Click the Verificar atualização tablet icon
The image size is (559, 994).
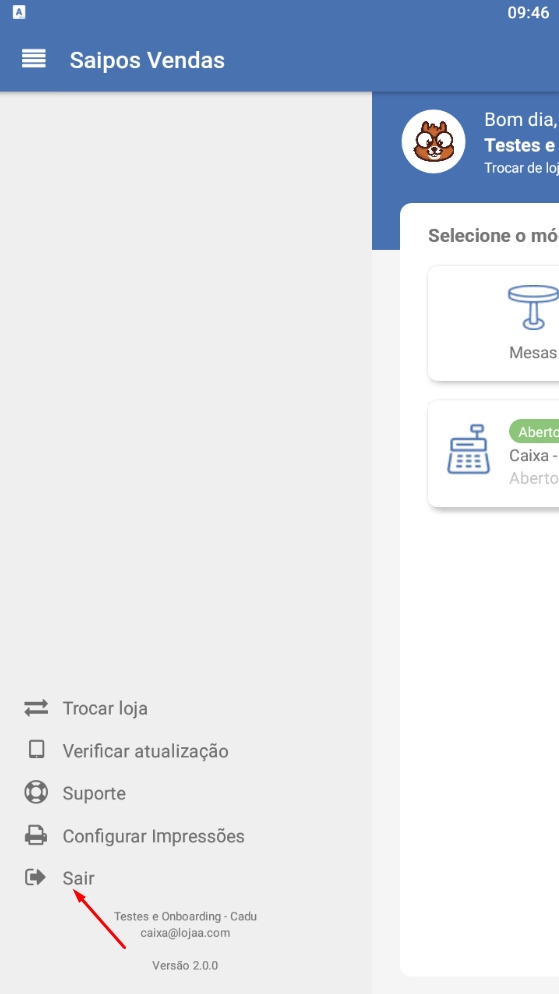[x=36, y=750]
